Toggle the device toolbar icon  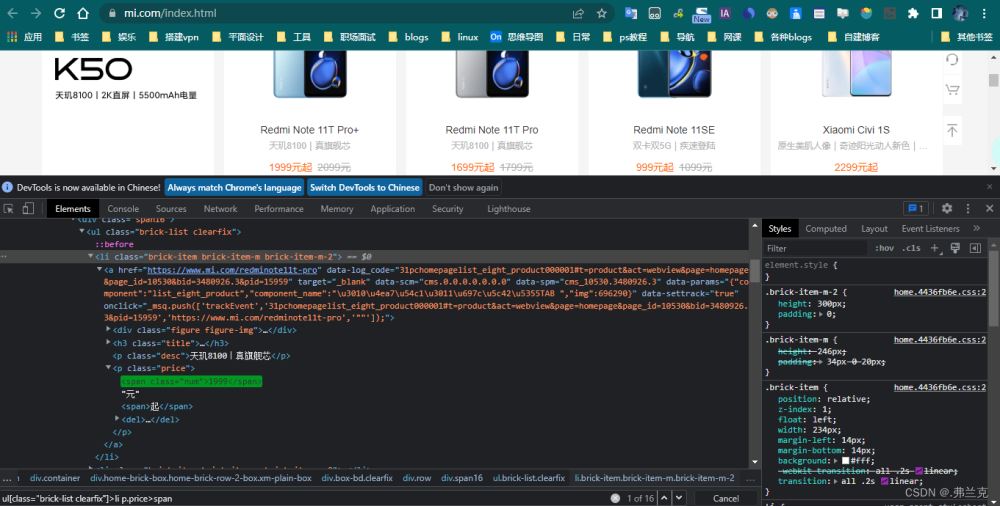tap(28, 209)
